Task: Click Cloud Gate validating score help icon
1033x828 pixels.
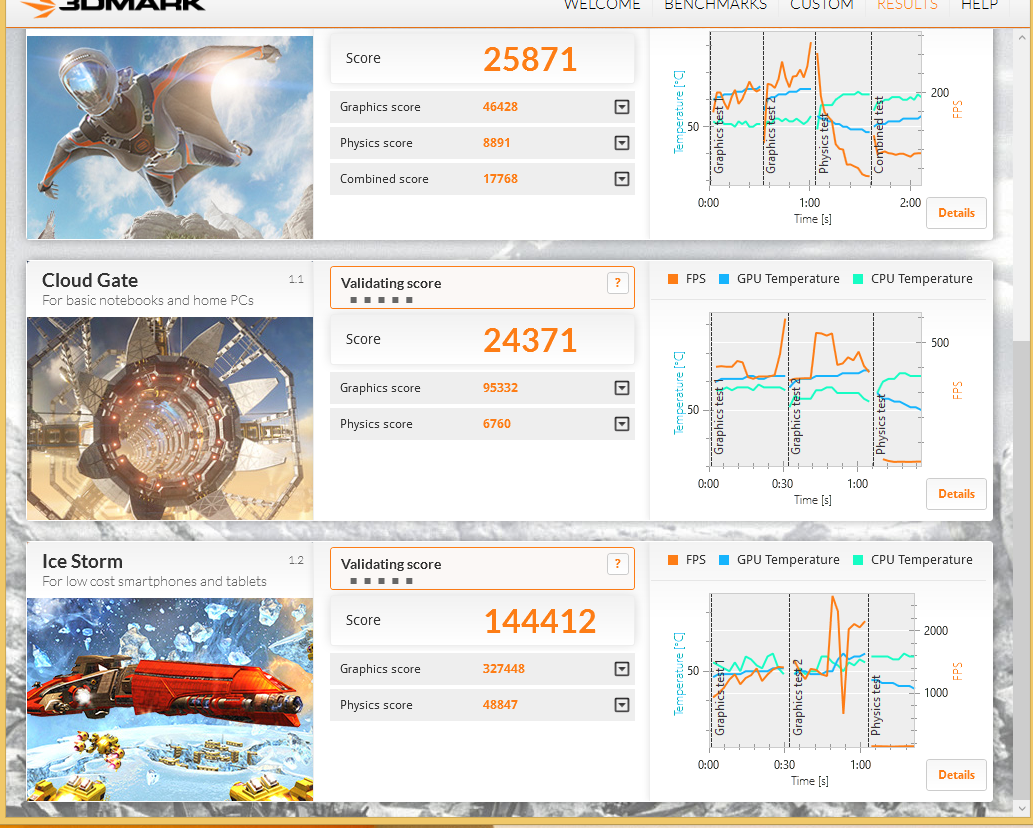Action: pos(617,283)
